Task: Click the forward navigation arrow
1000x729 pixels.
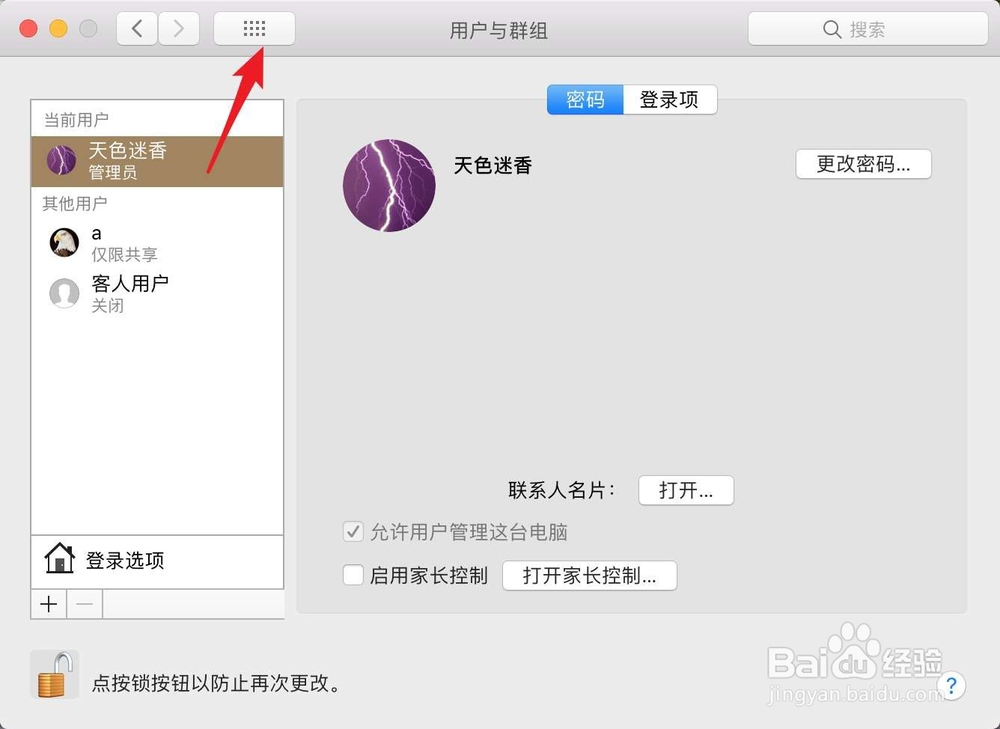Action: coord(179,28)
